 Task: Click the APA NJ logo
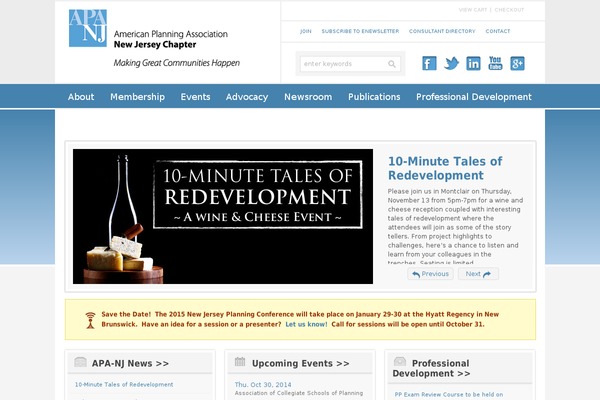(88, 28)
